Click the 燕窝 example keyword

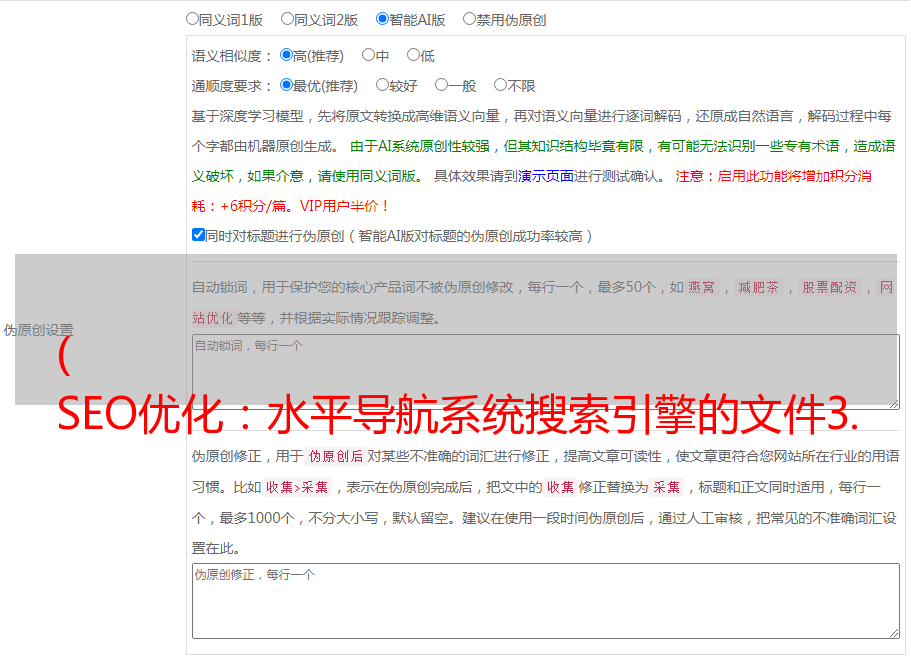pos(702,287)
